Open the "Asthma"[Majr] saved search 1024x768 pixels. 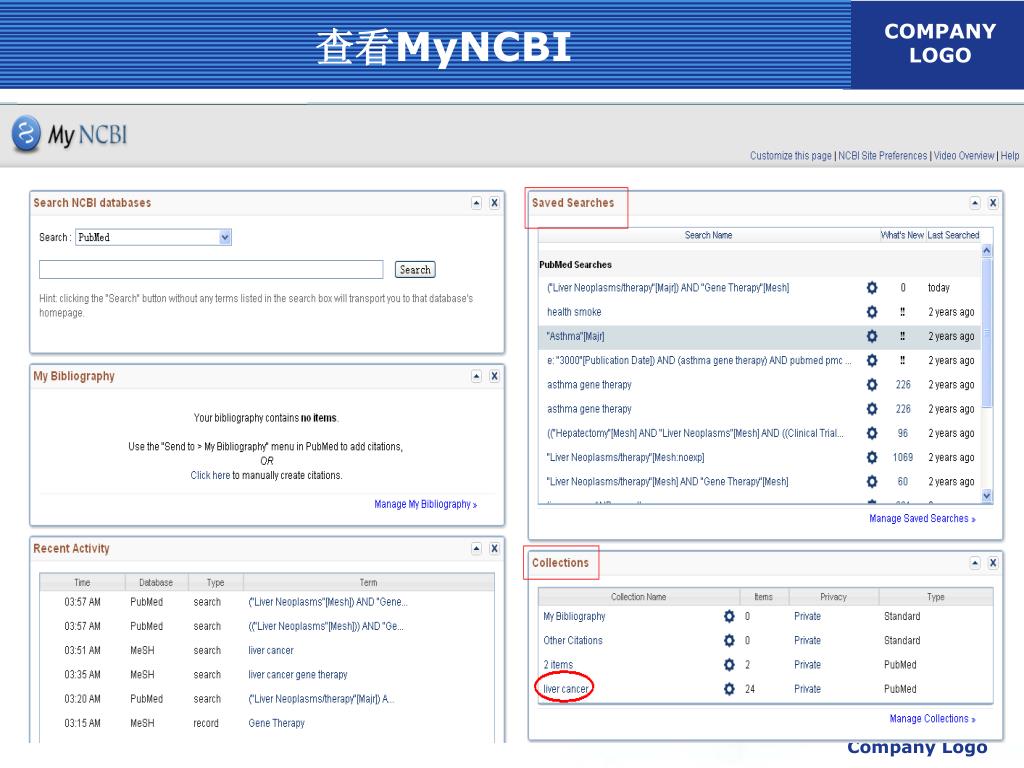[575, 336]
